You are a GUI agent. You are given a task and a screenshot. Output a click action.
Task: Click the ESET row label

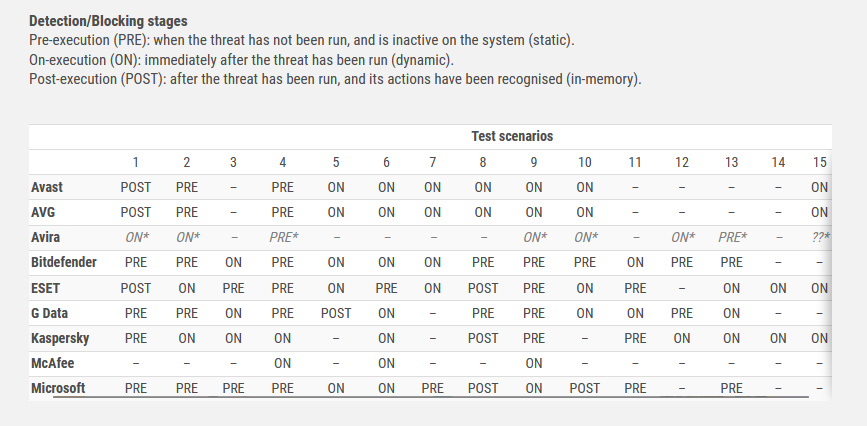(47, 288)
